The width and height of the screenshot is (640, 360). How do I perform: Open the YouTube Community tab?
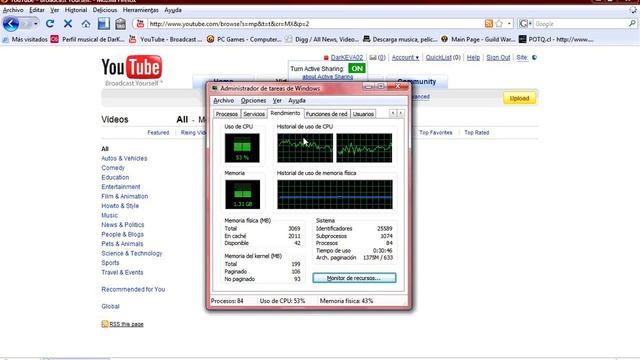[416, 81]
